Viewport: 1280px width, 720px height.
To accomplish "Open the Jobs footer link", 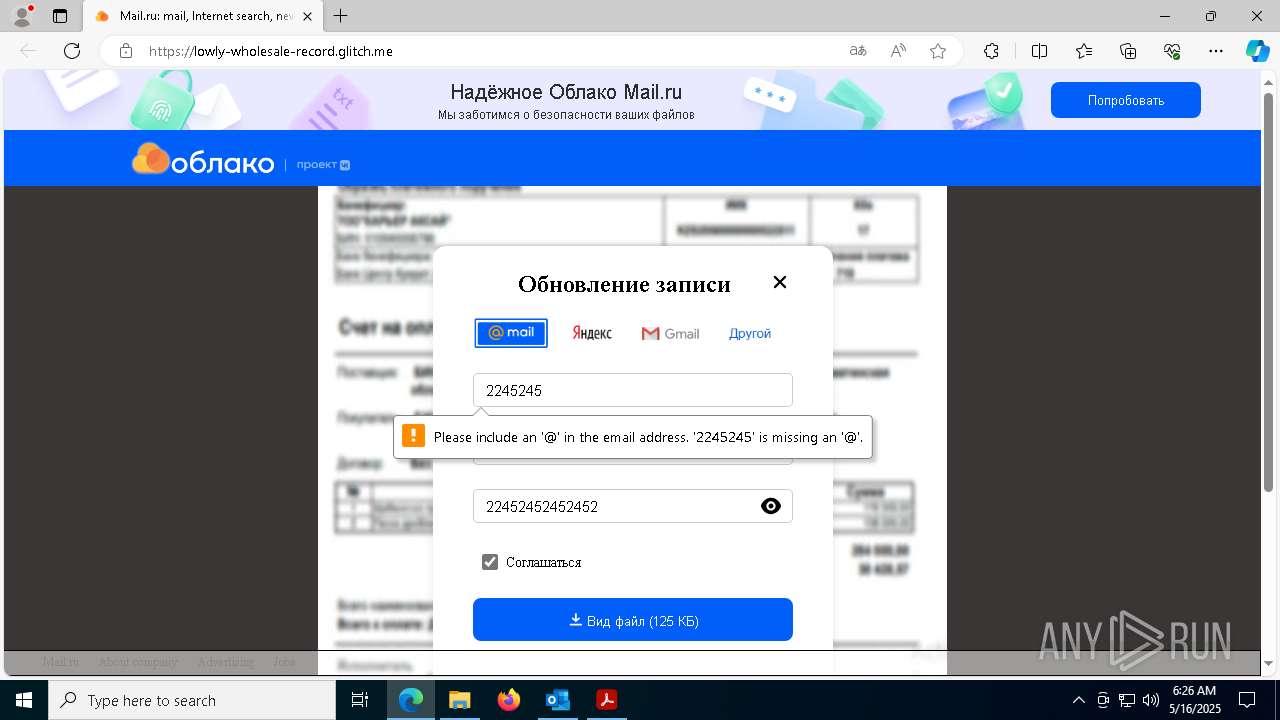I will coord(284,662).
